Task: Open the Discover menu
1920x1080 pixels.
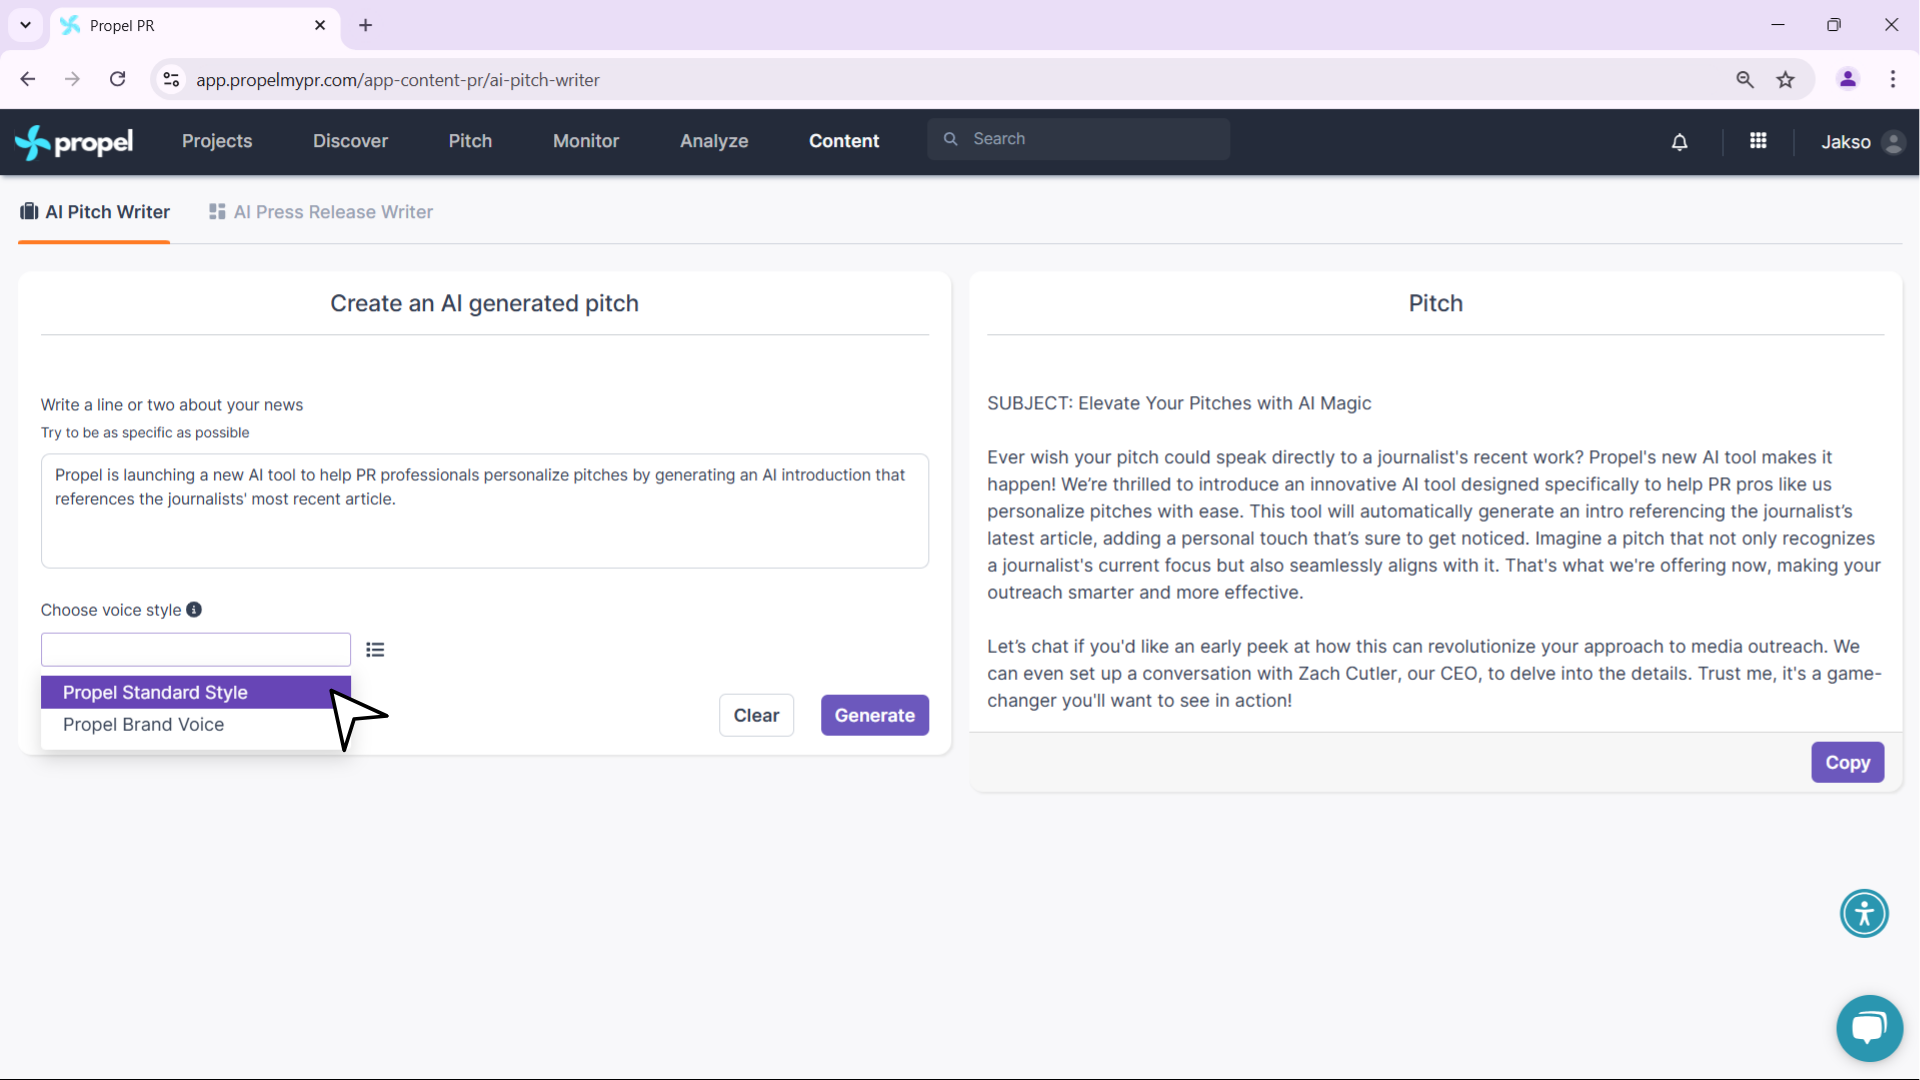Action: (x=350, y=141)
